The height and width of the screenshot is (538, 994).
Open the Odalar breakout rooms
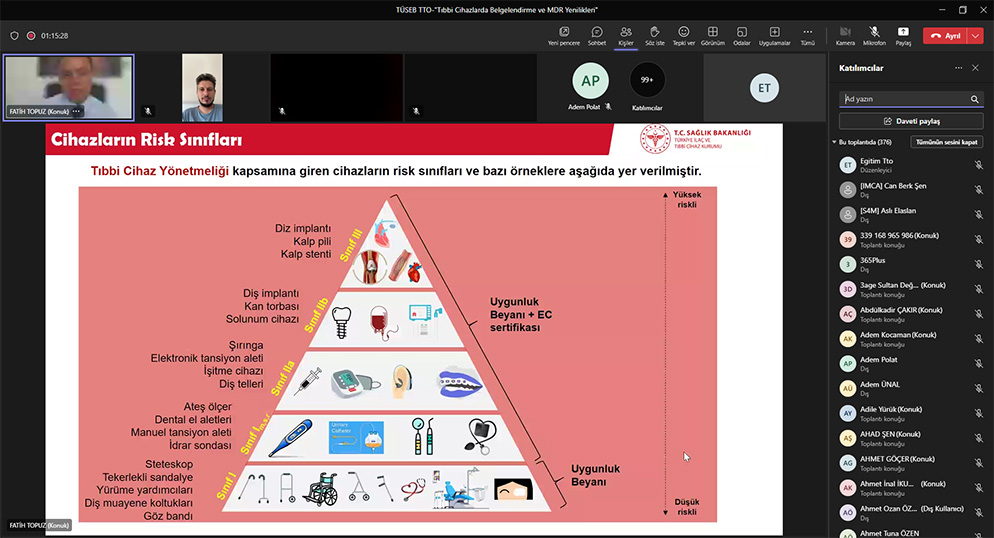(742, 35)
